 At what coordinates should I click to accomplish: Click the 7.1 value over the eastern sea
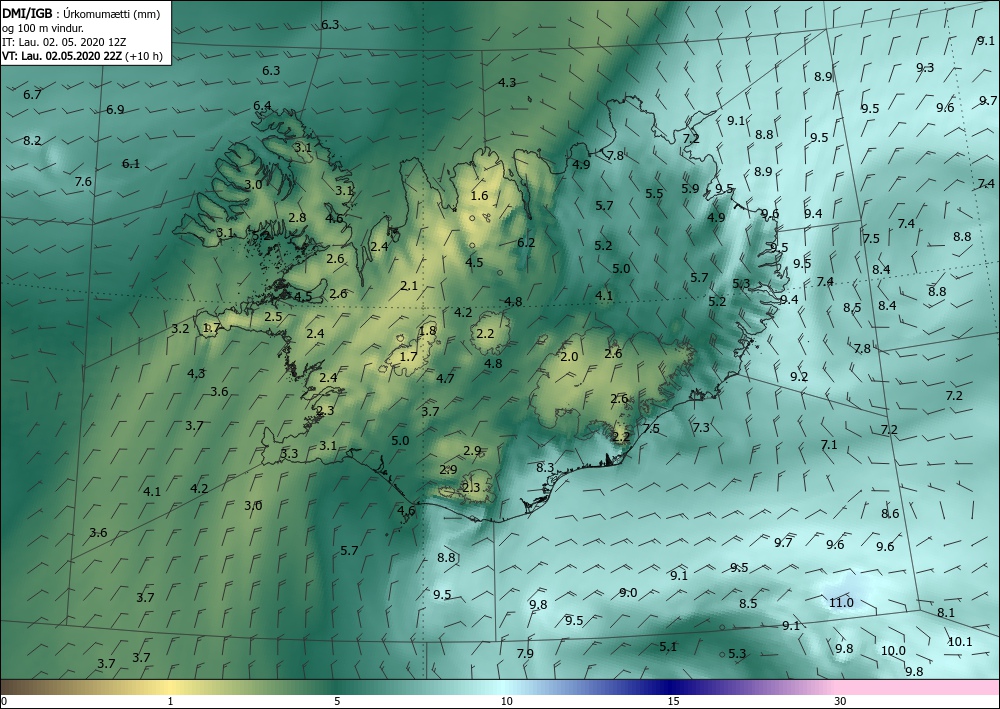coord(828,444)
